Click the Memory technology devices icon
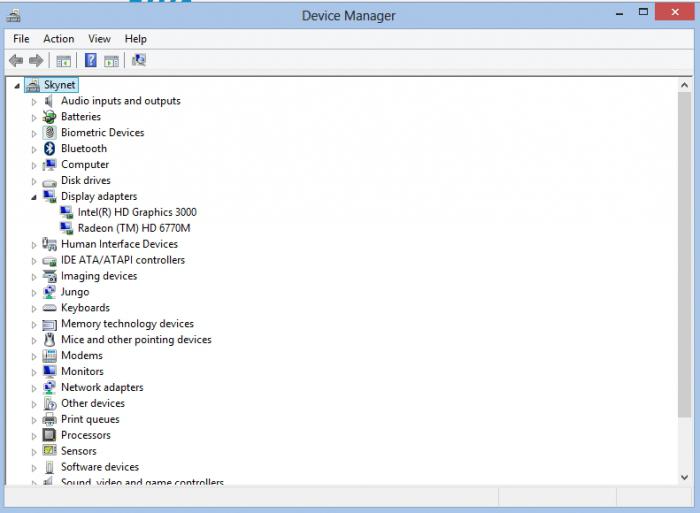This screenshot has height=513, width=700. [x=49, y=325]
